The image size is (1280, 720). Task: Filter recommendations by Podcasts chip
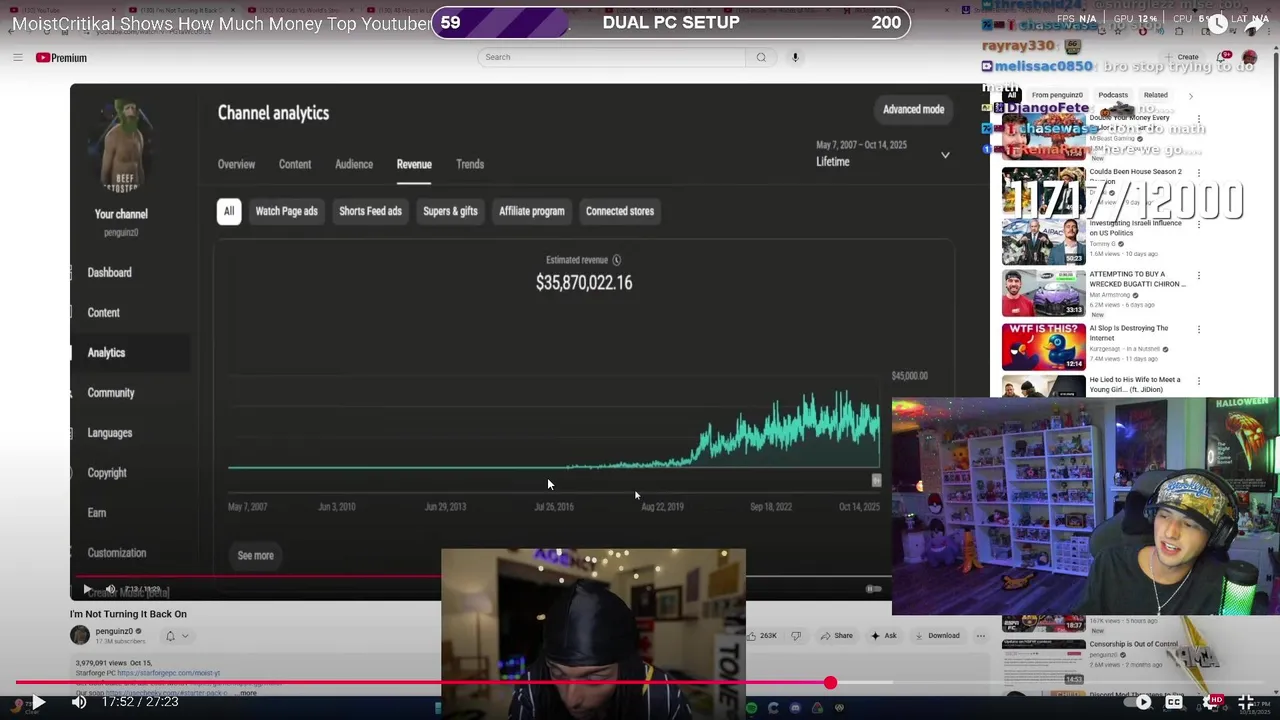(x=1113, y=96)
